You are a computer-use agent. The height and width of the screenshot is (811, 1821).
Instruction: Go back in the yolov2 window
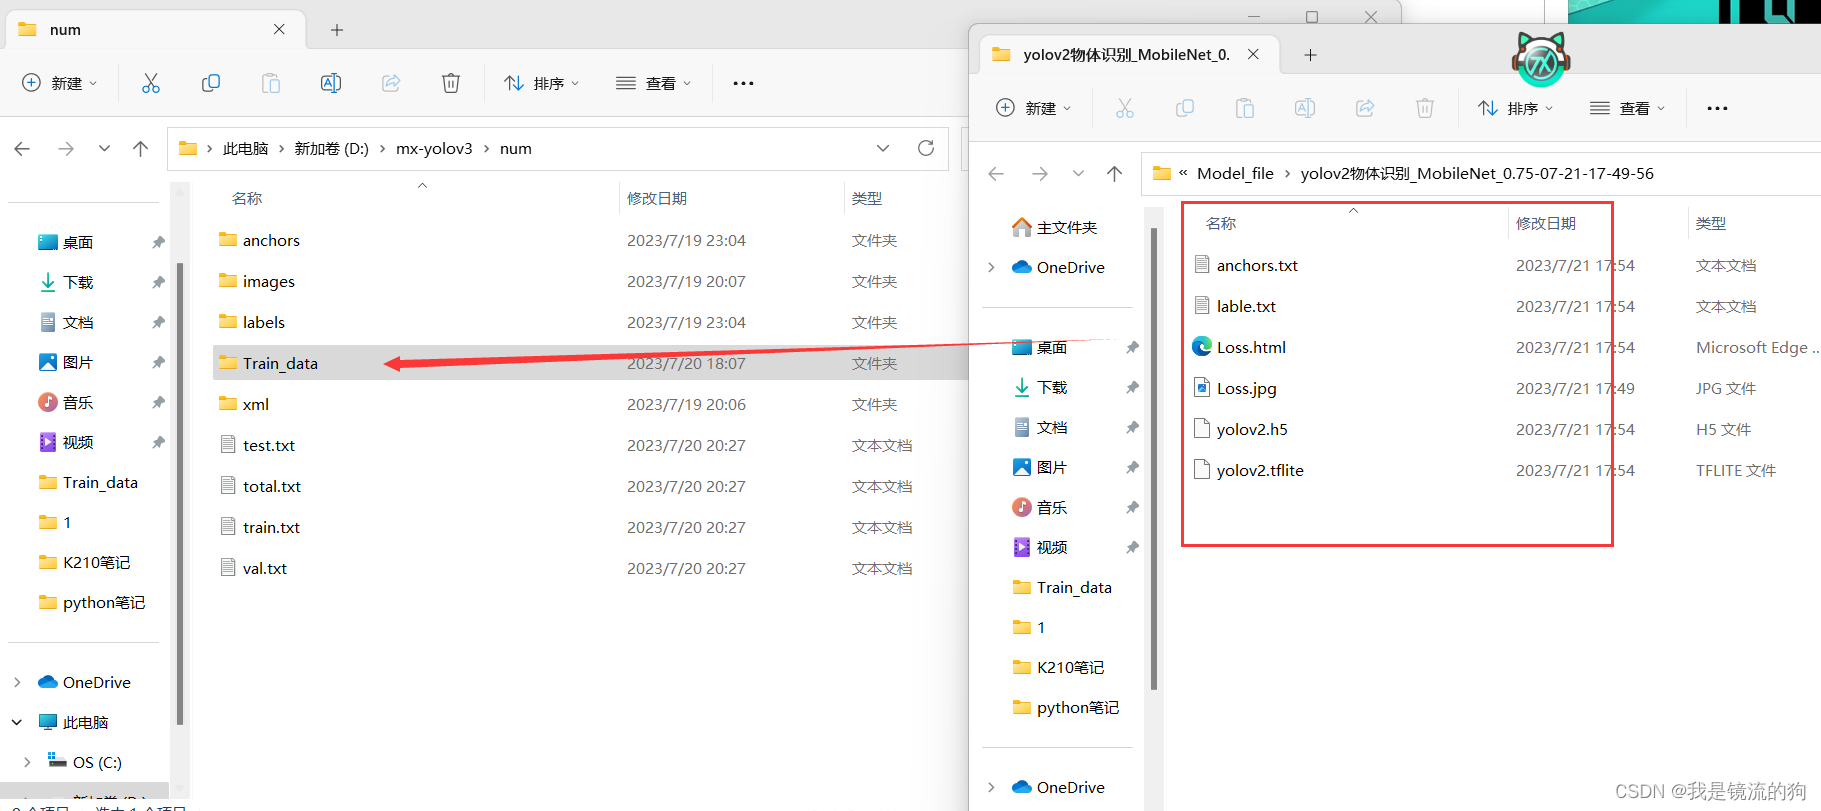tap(996, 173)
